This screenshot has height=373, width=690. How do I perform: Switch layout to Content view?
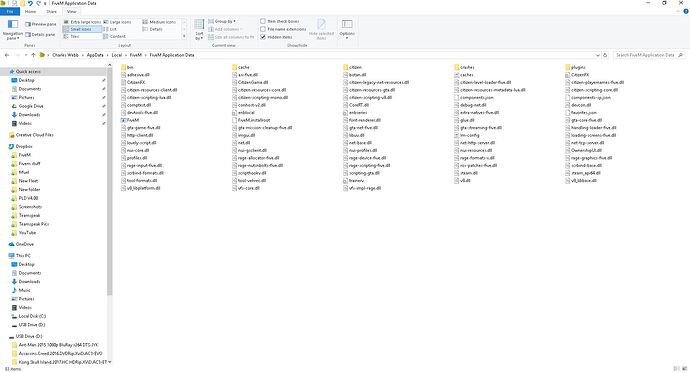(x=114, y=37)
